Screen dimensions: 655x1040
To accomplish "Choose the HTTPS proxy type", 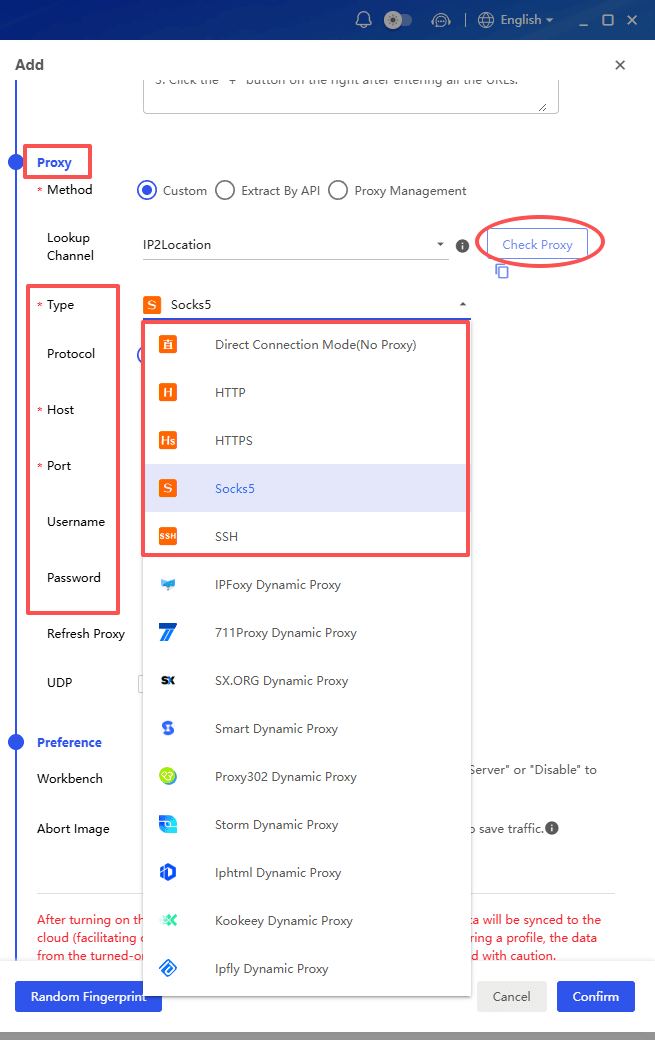I will pyautogui.click(x=307, y=440).
